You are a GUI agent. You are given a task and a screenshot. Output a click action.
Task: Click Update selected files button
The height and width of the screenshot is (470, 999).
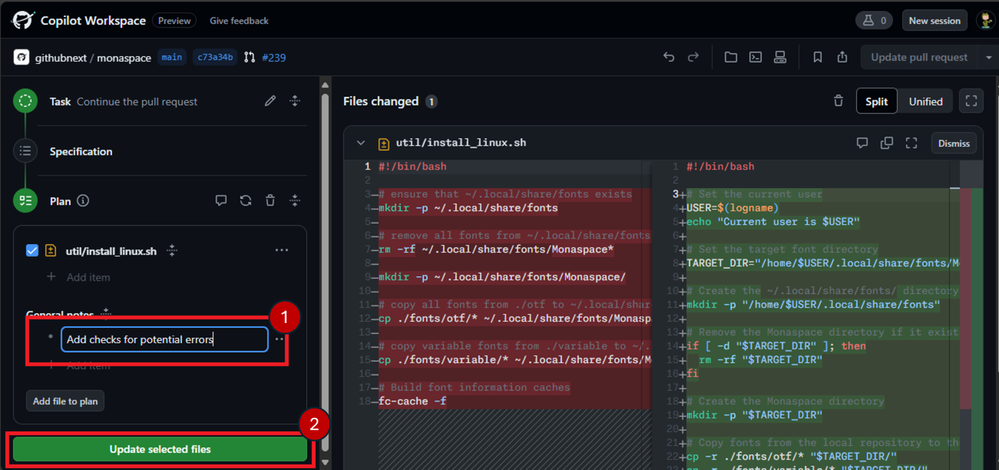(x=160, y=449)
